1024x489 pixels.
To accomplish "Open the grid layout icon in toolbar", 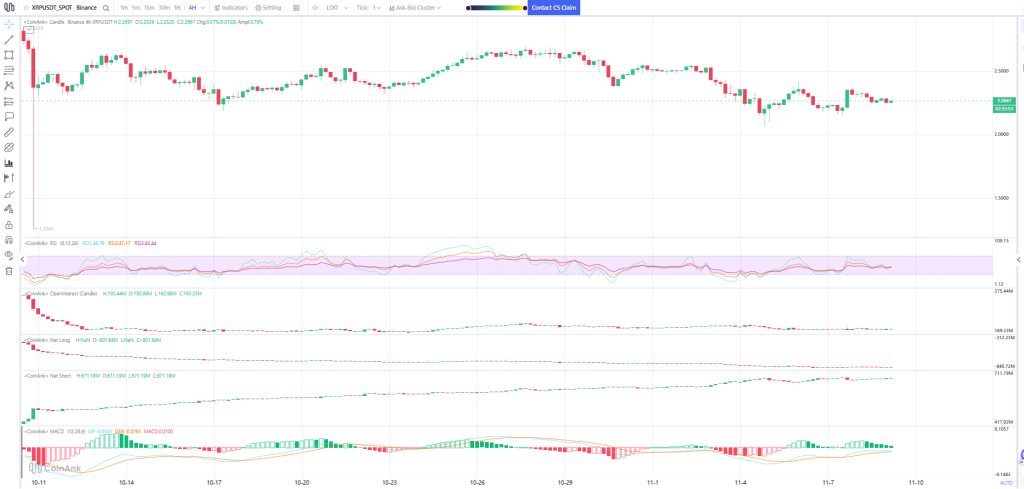I will tap(296, 7).
